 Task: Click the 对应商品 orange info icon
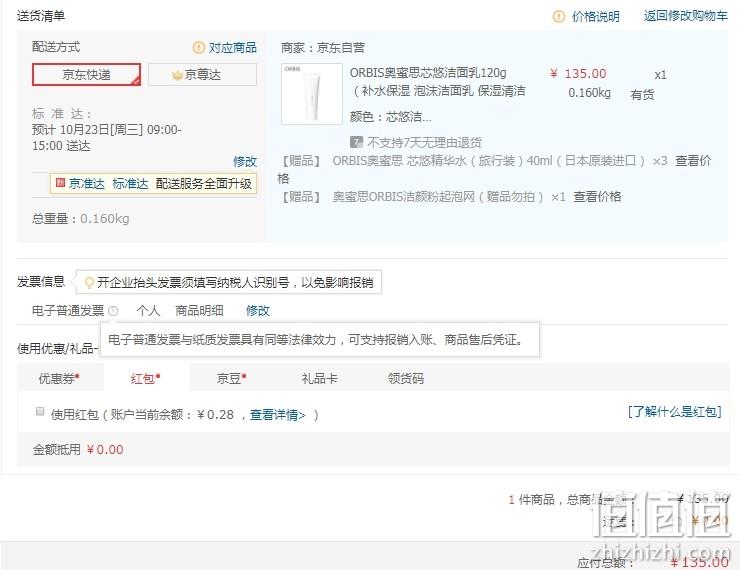coord(199,47)
